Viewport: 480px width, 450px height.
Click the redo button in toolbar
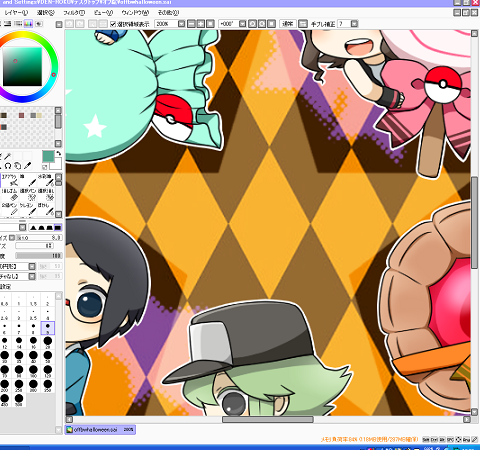80,24
